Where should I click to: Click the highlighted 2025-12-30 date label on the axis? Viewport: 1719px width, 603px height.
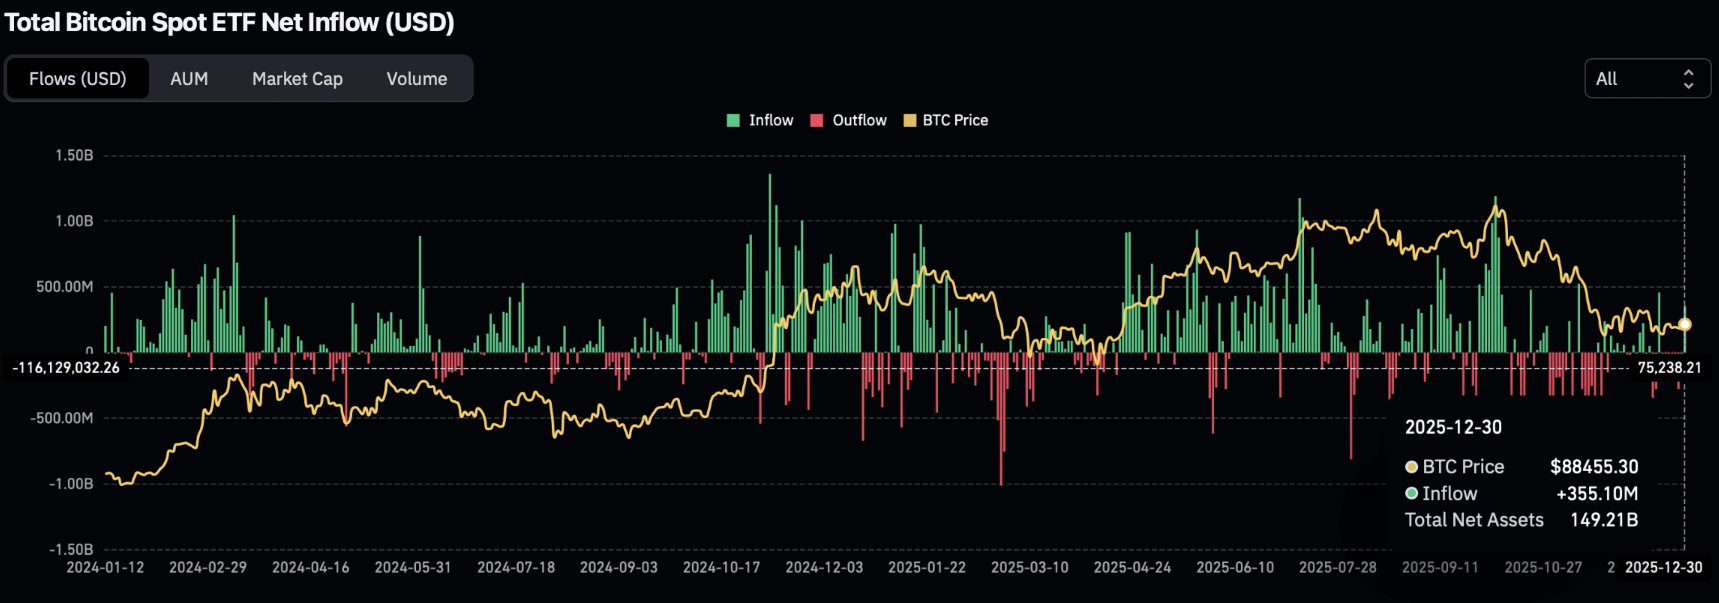[1663, 567]
